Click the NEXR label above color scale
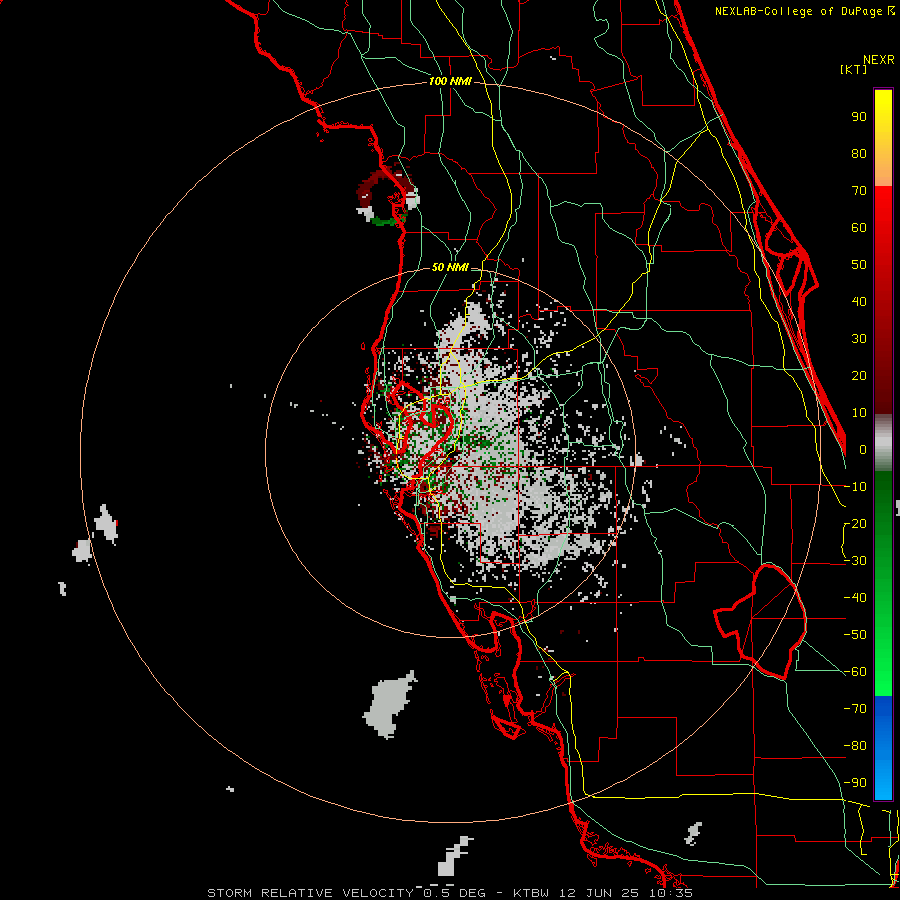Image resolution: width=900 pixels, height=900 pixels. click(879, 60)
